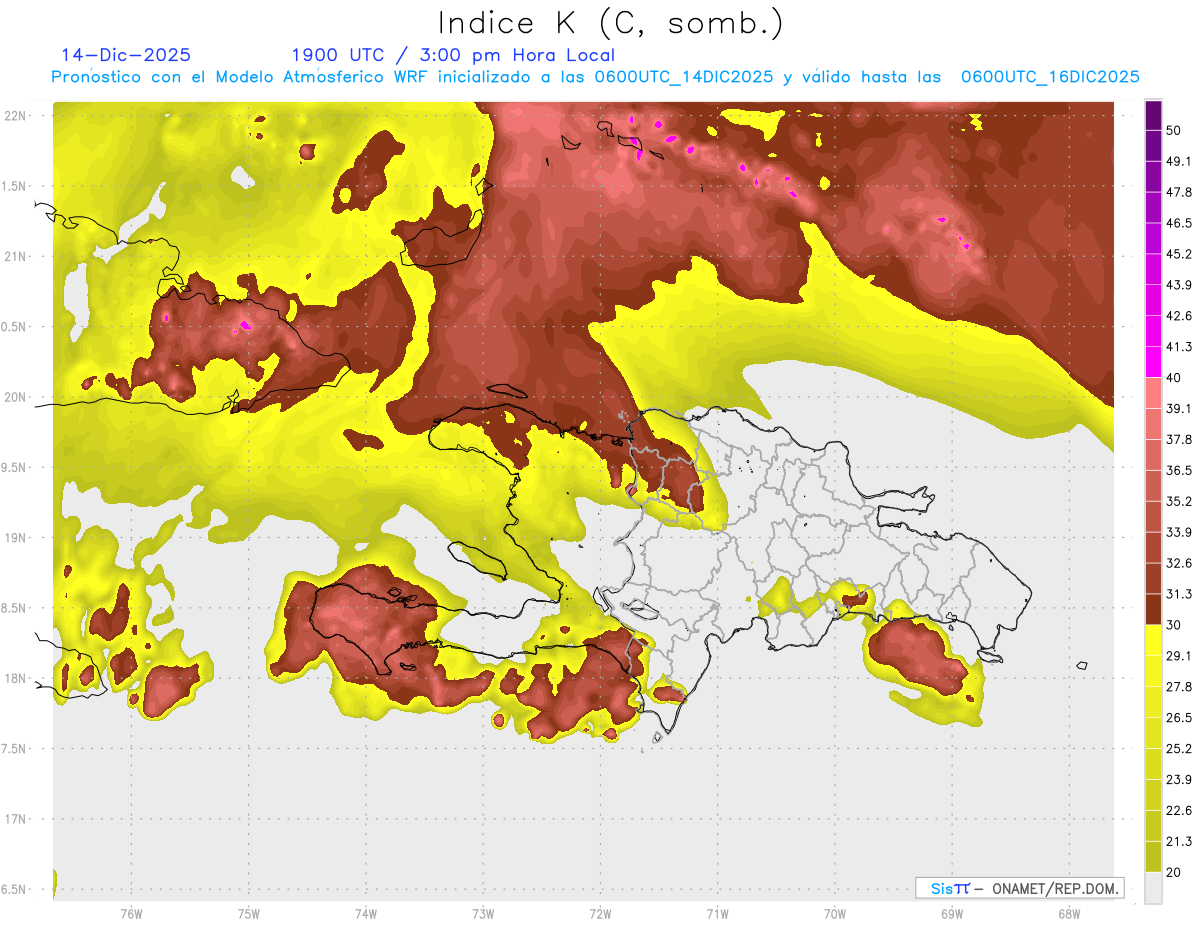Click the legend value 46.5
This screenshot has height=927, width=1200.
(x=1178, y=223)
